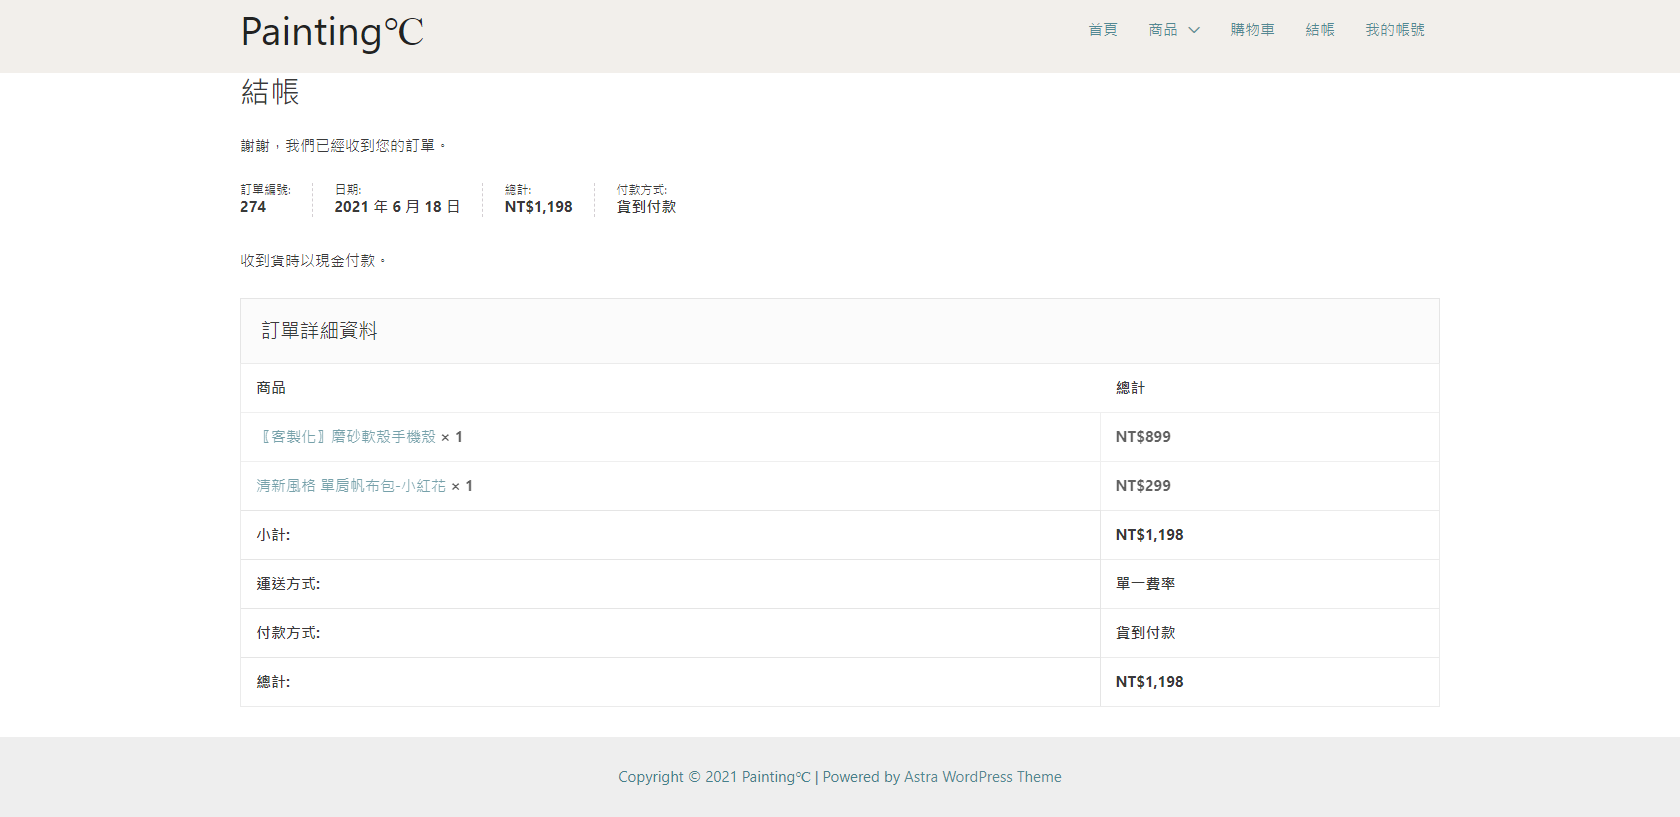Click the 總計 label in the bottom row

pos(273,682)
